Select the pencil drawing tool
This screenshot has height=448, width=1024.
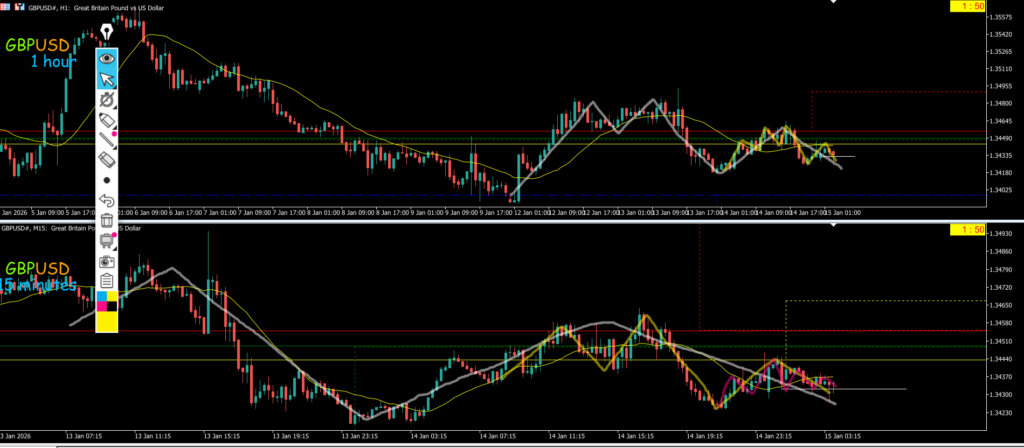coord(107,121)
